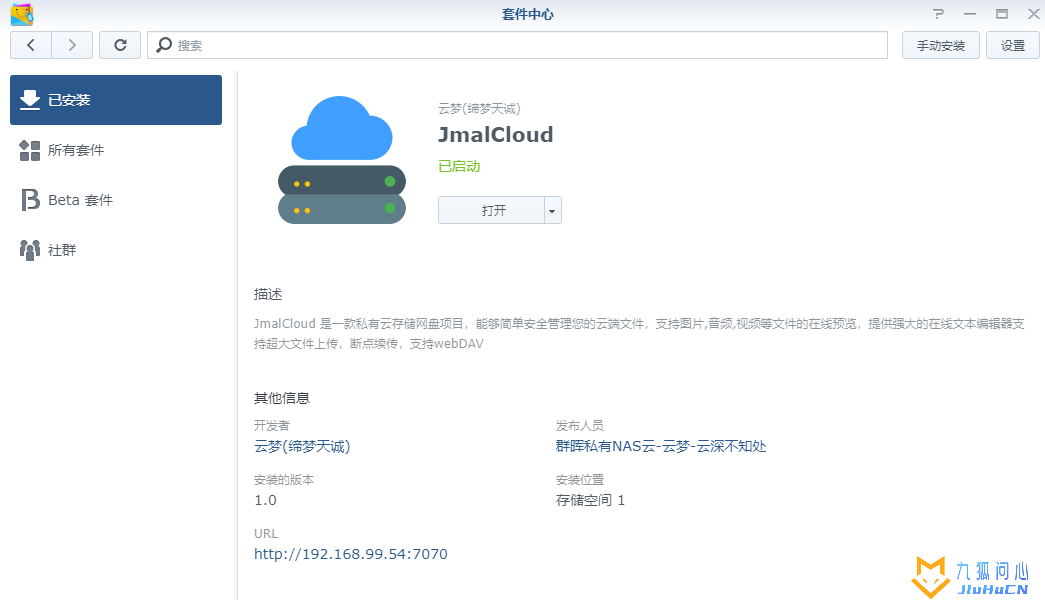Screen dimensions: 1045x600
Task: Refresh the package list
Action: point(120,45)
